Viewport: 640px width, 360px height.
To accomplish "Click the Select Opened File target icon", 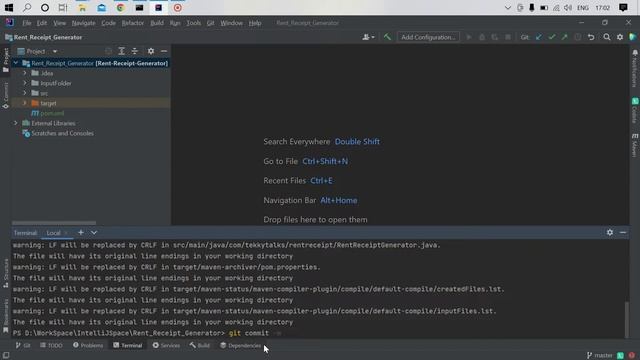I will [109, 51].
